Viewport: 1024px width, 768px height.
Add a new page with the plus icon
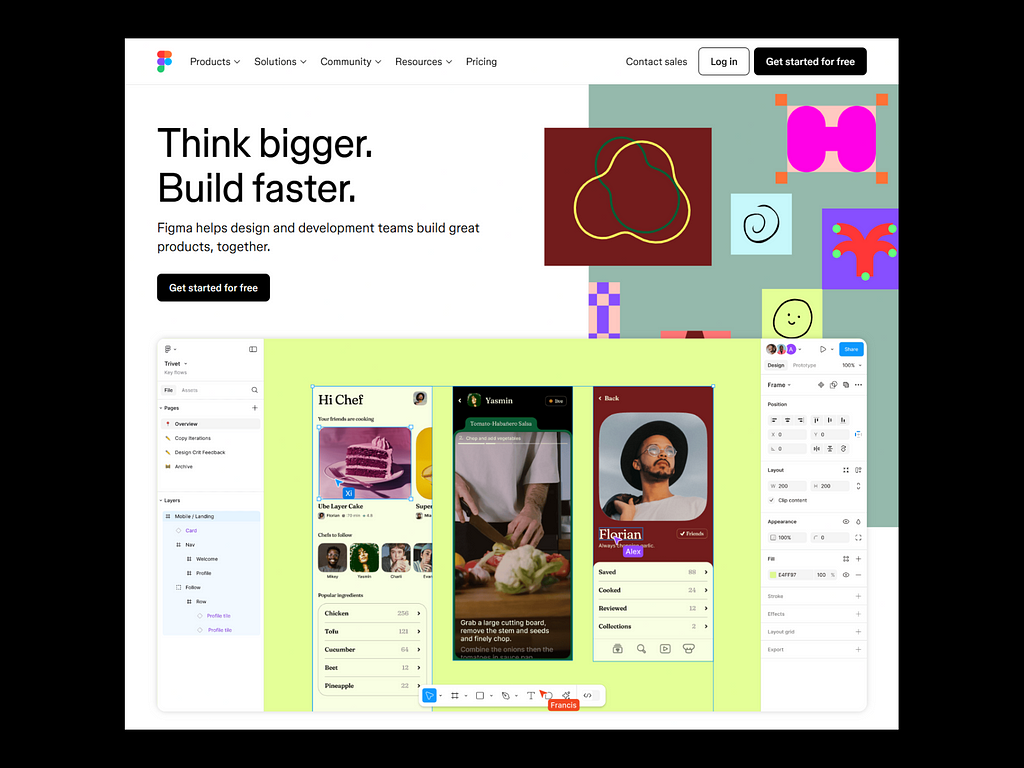click(x=254, y=408)
